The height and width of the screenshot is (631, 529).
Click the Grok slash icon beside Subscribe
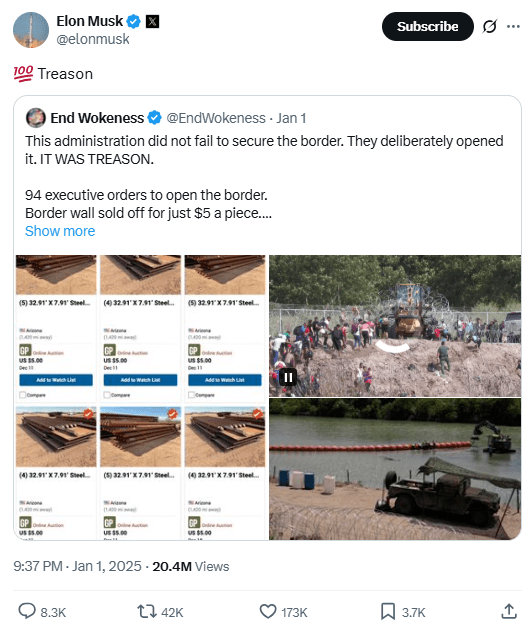490,27
